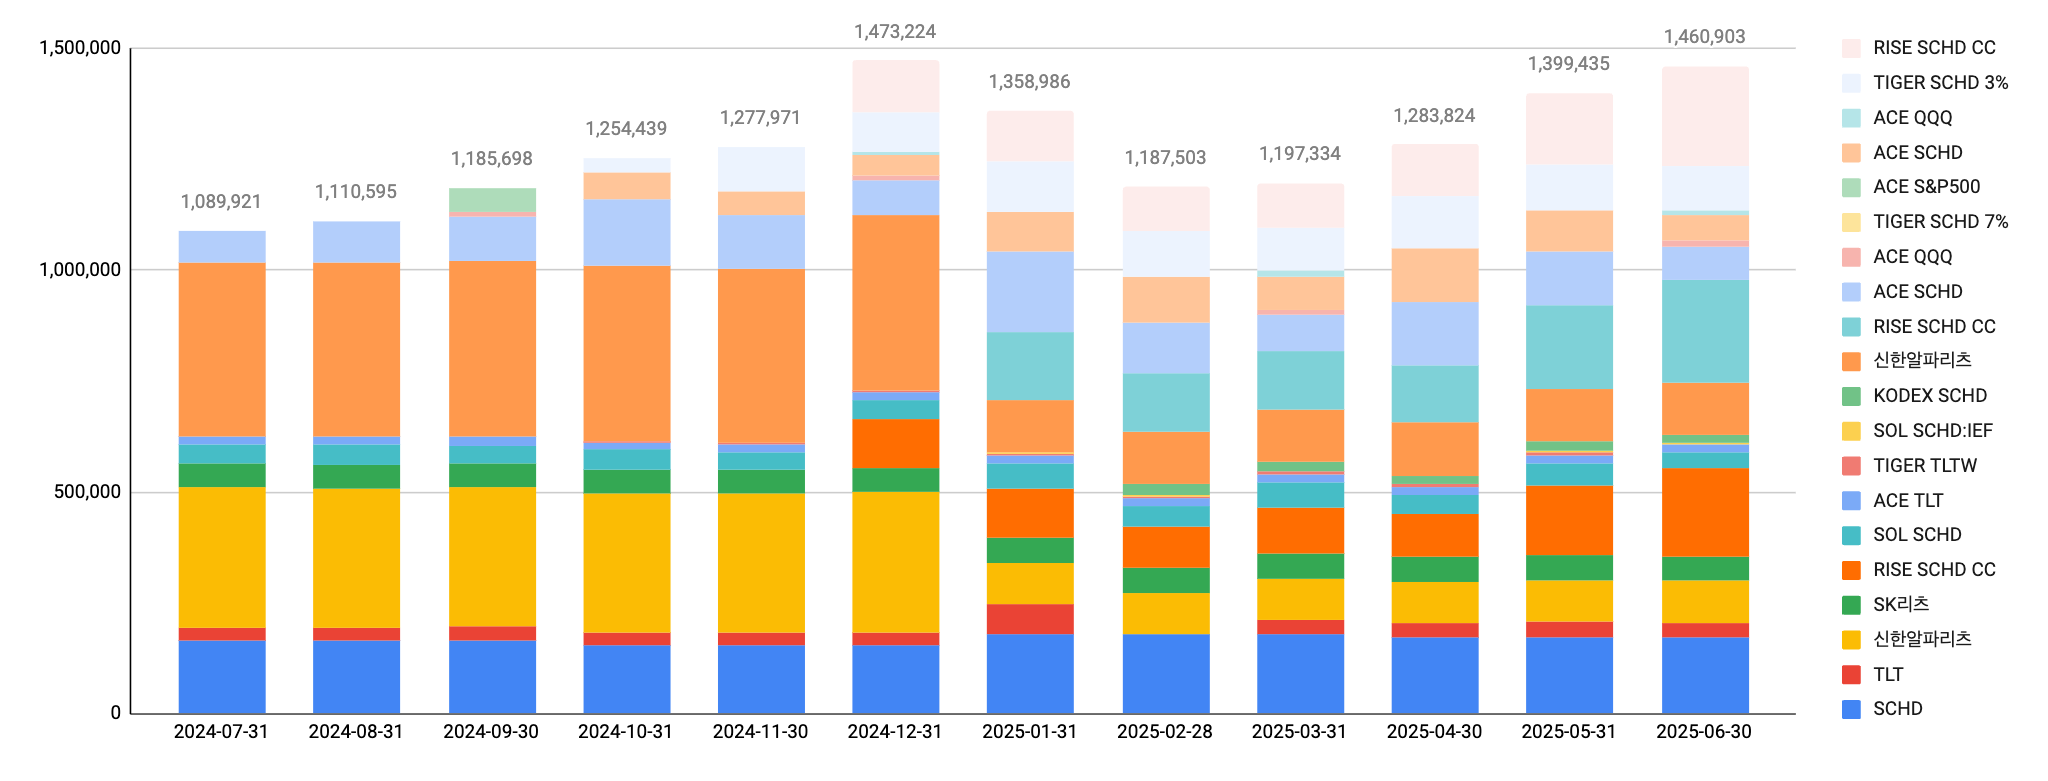2048x781 pixels.
Task: Click the 1,473,224 total data label
Action: (894, 32)
